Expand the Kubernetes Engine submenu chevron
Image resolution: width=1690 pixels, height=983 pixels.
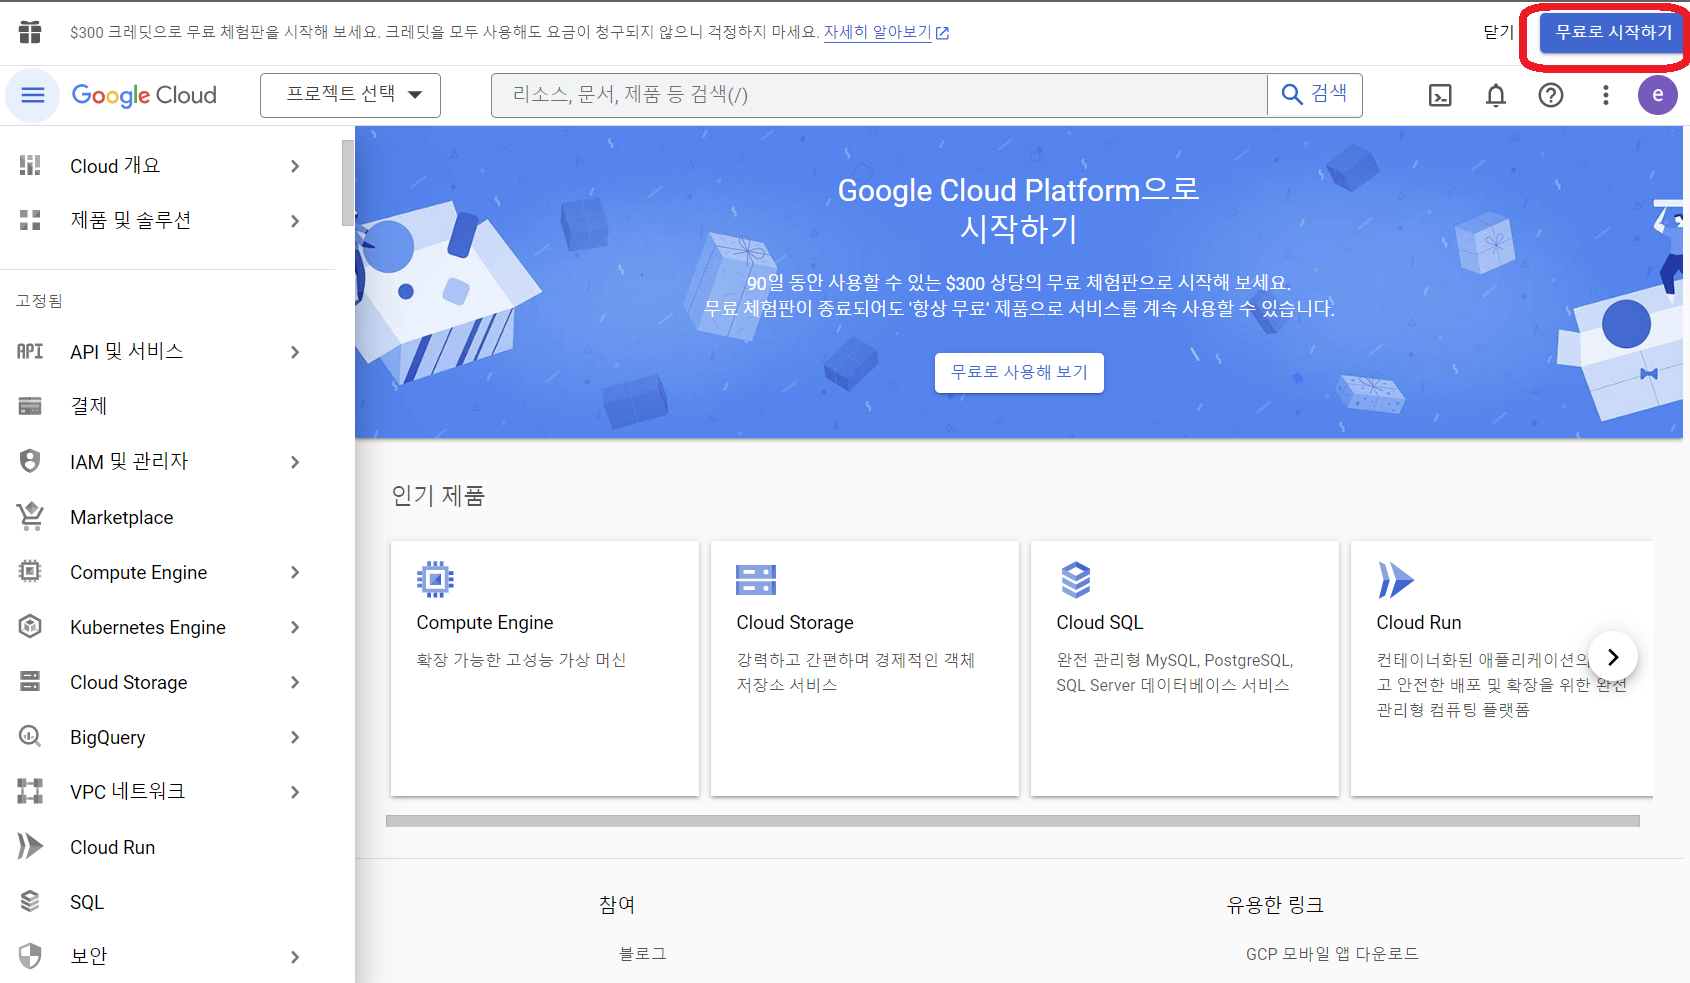pos(295,627)
